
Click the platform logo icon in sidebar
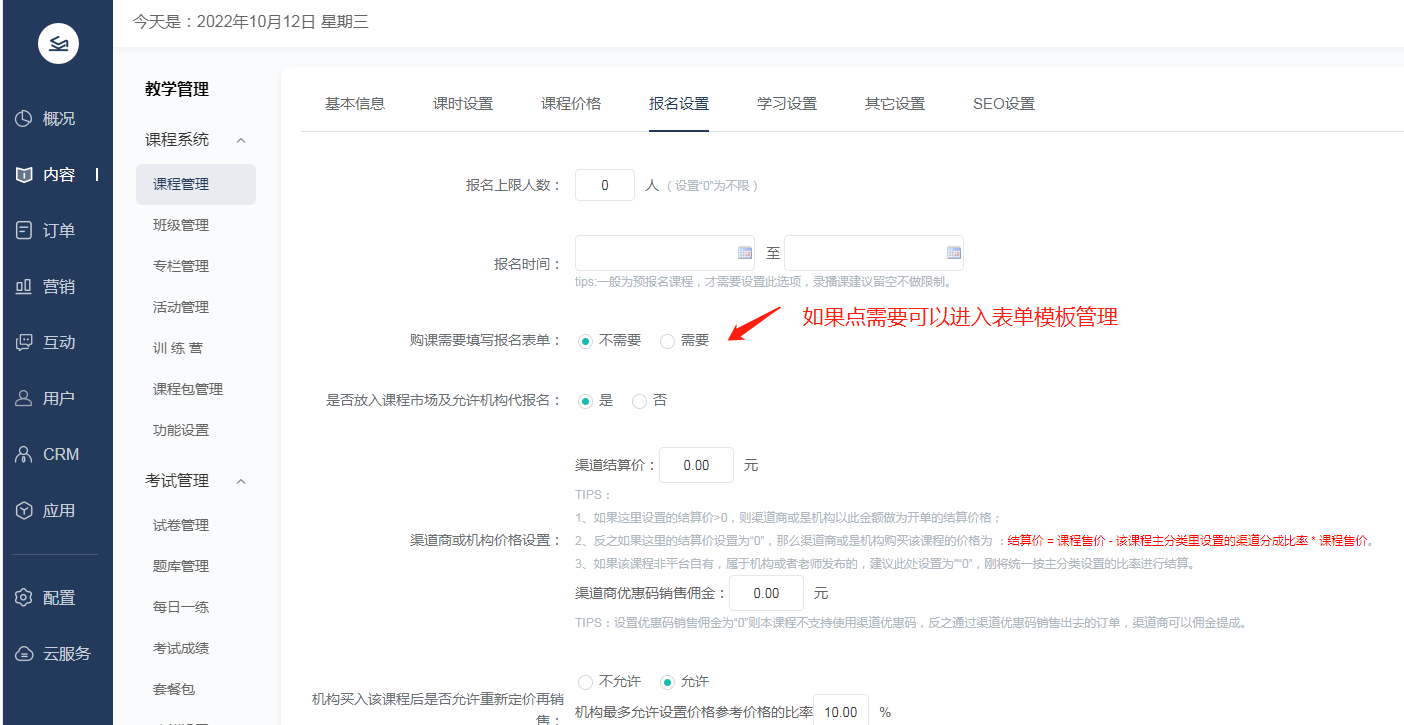(58, 43)
